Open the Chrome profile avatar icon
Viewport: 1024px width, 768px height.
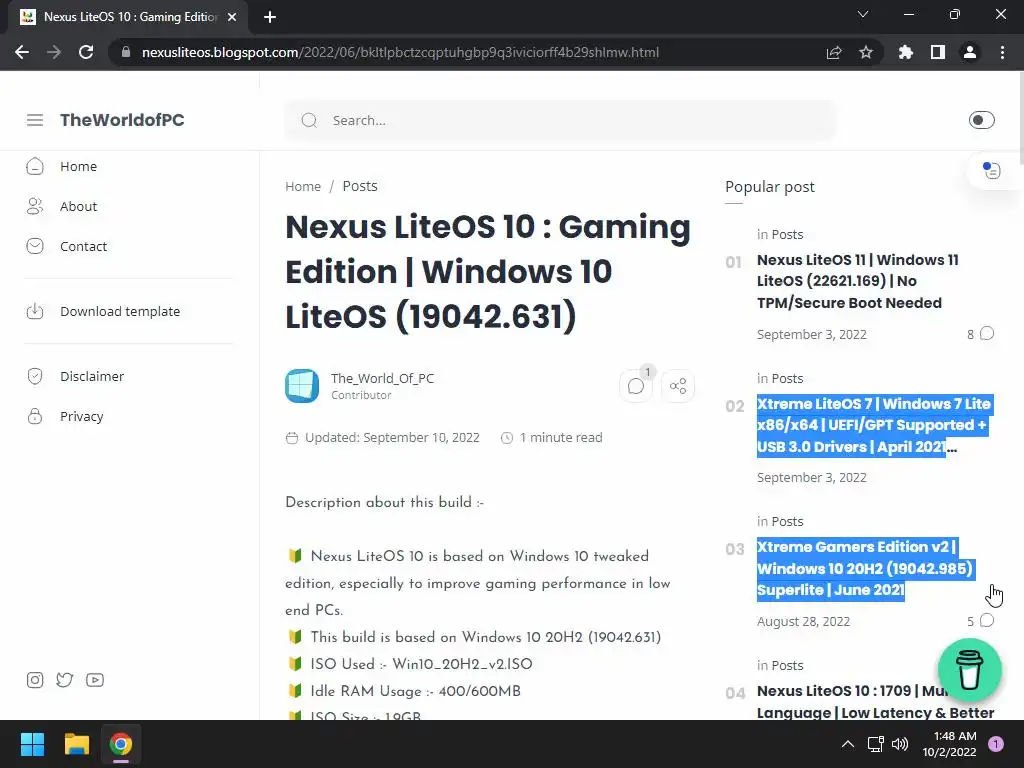(970, 52)
